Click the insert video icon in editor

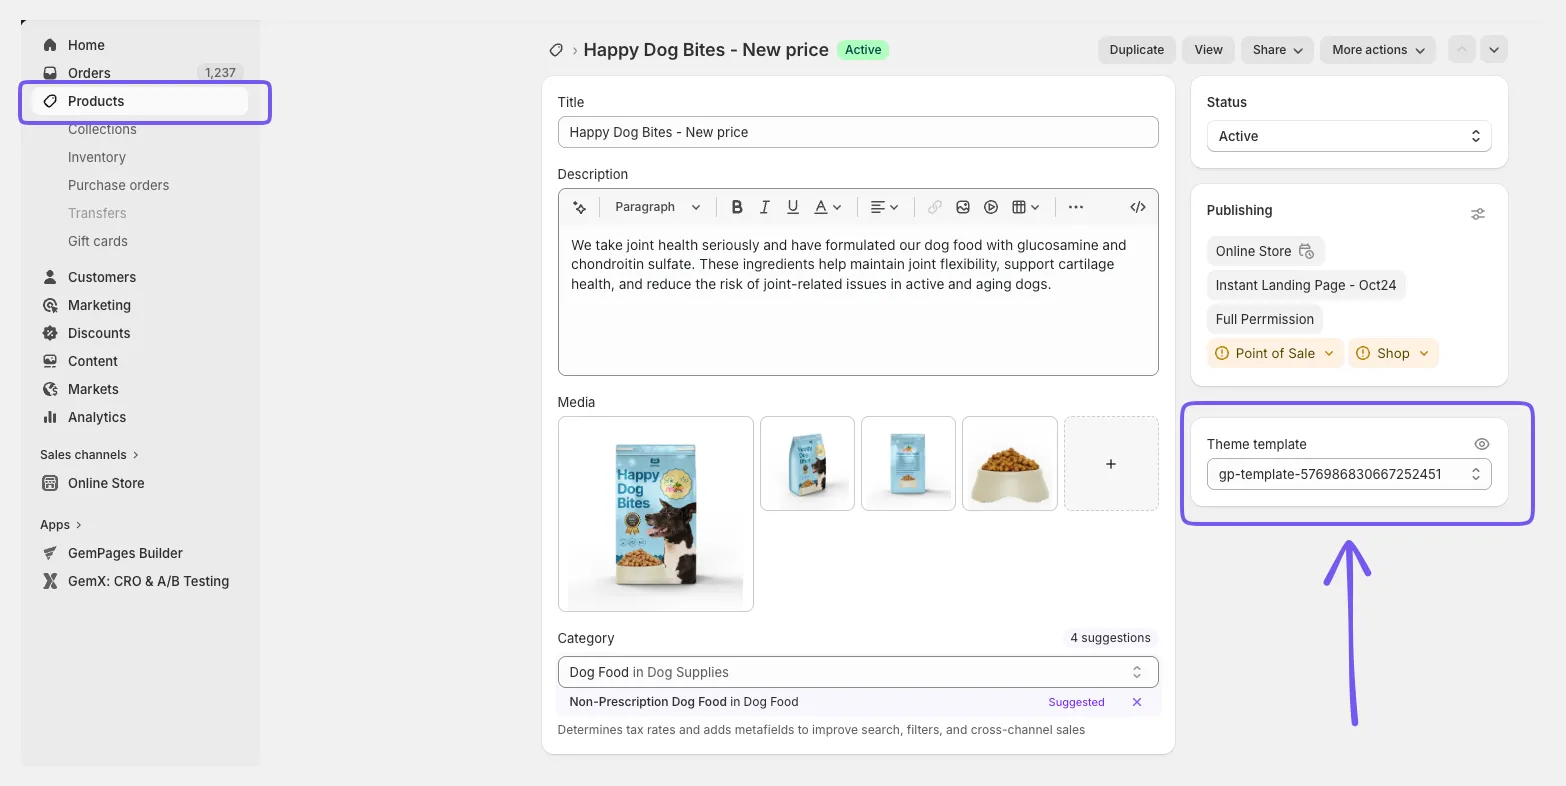[x=991, y=207]
